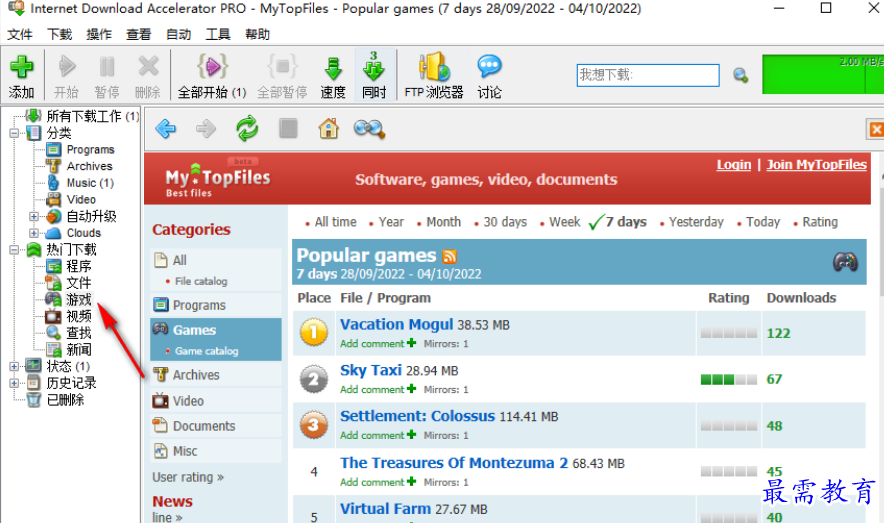The image size is (884, 523).
Task: Go back with the blue arrow
Action: pos(166,129)
